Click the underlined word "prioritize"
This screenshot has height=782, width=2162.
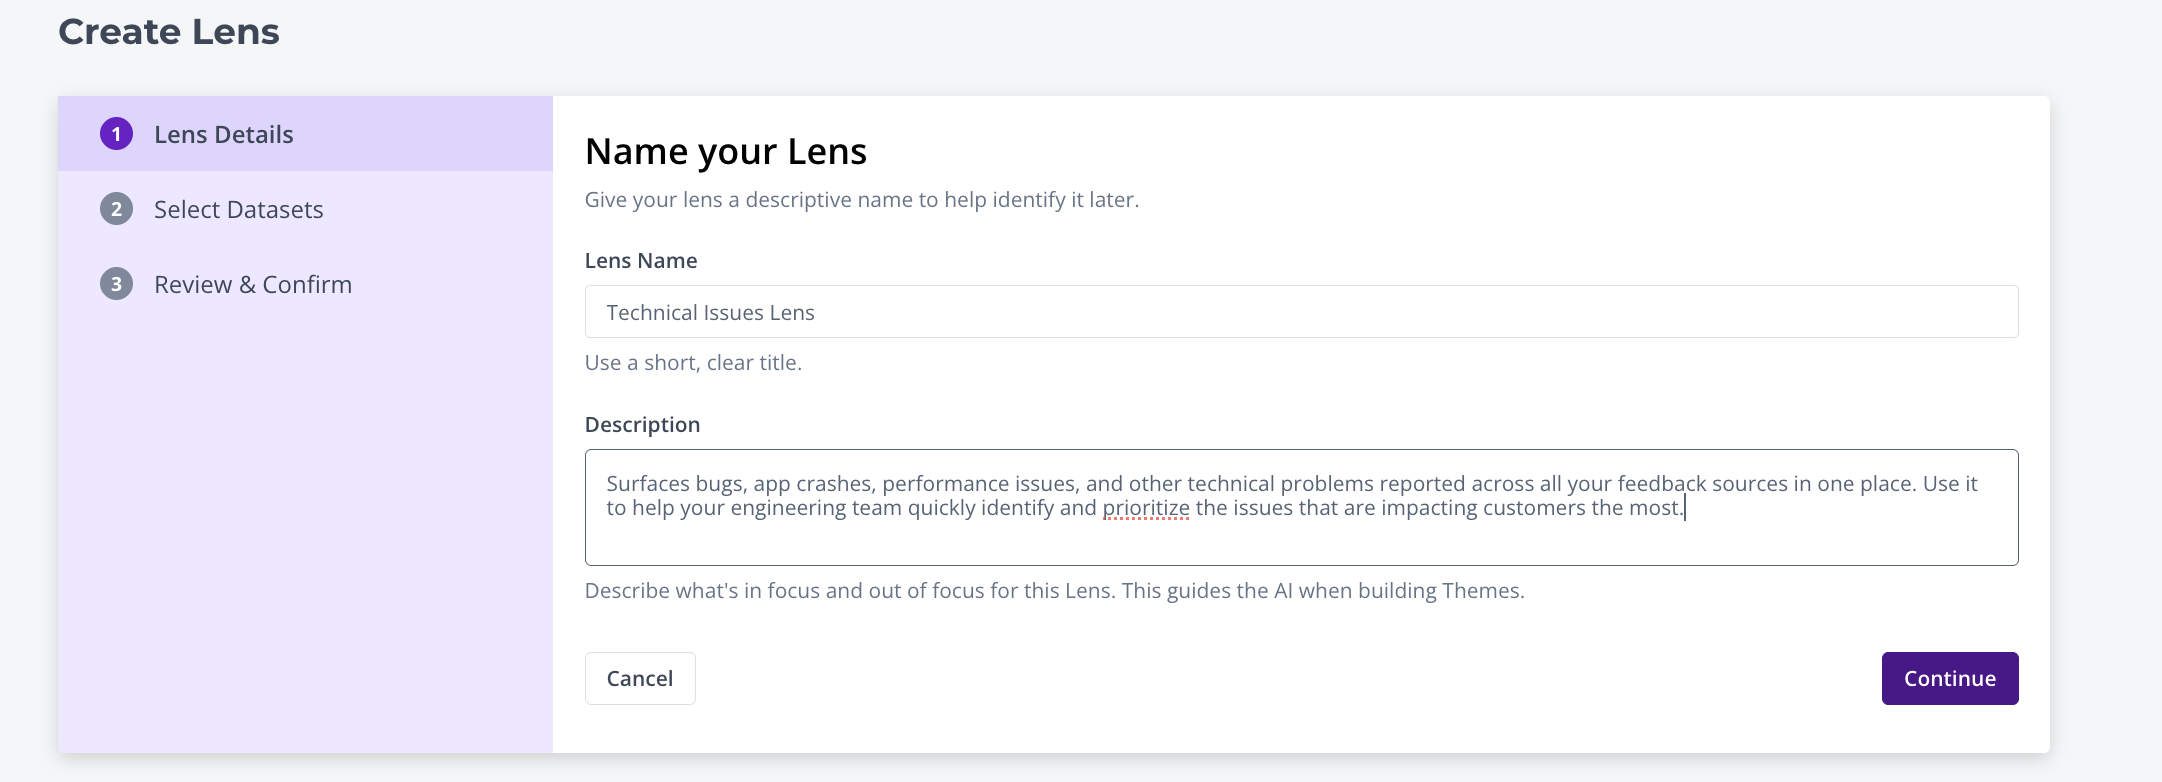pos(1146,508)
